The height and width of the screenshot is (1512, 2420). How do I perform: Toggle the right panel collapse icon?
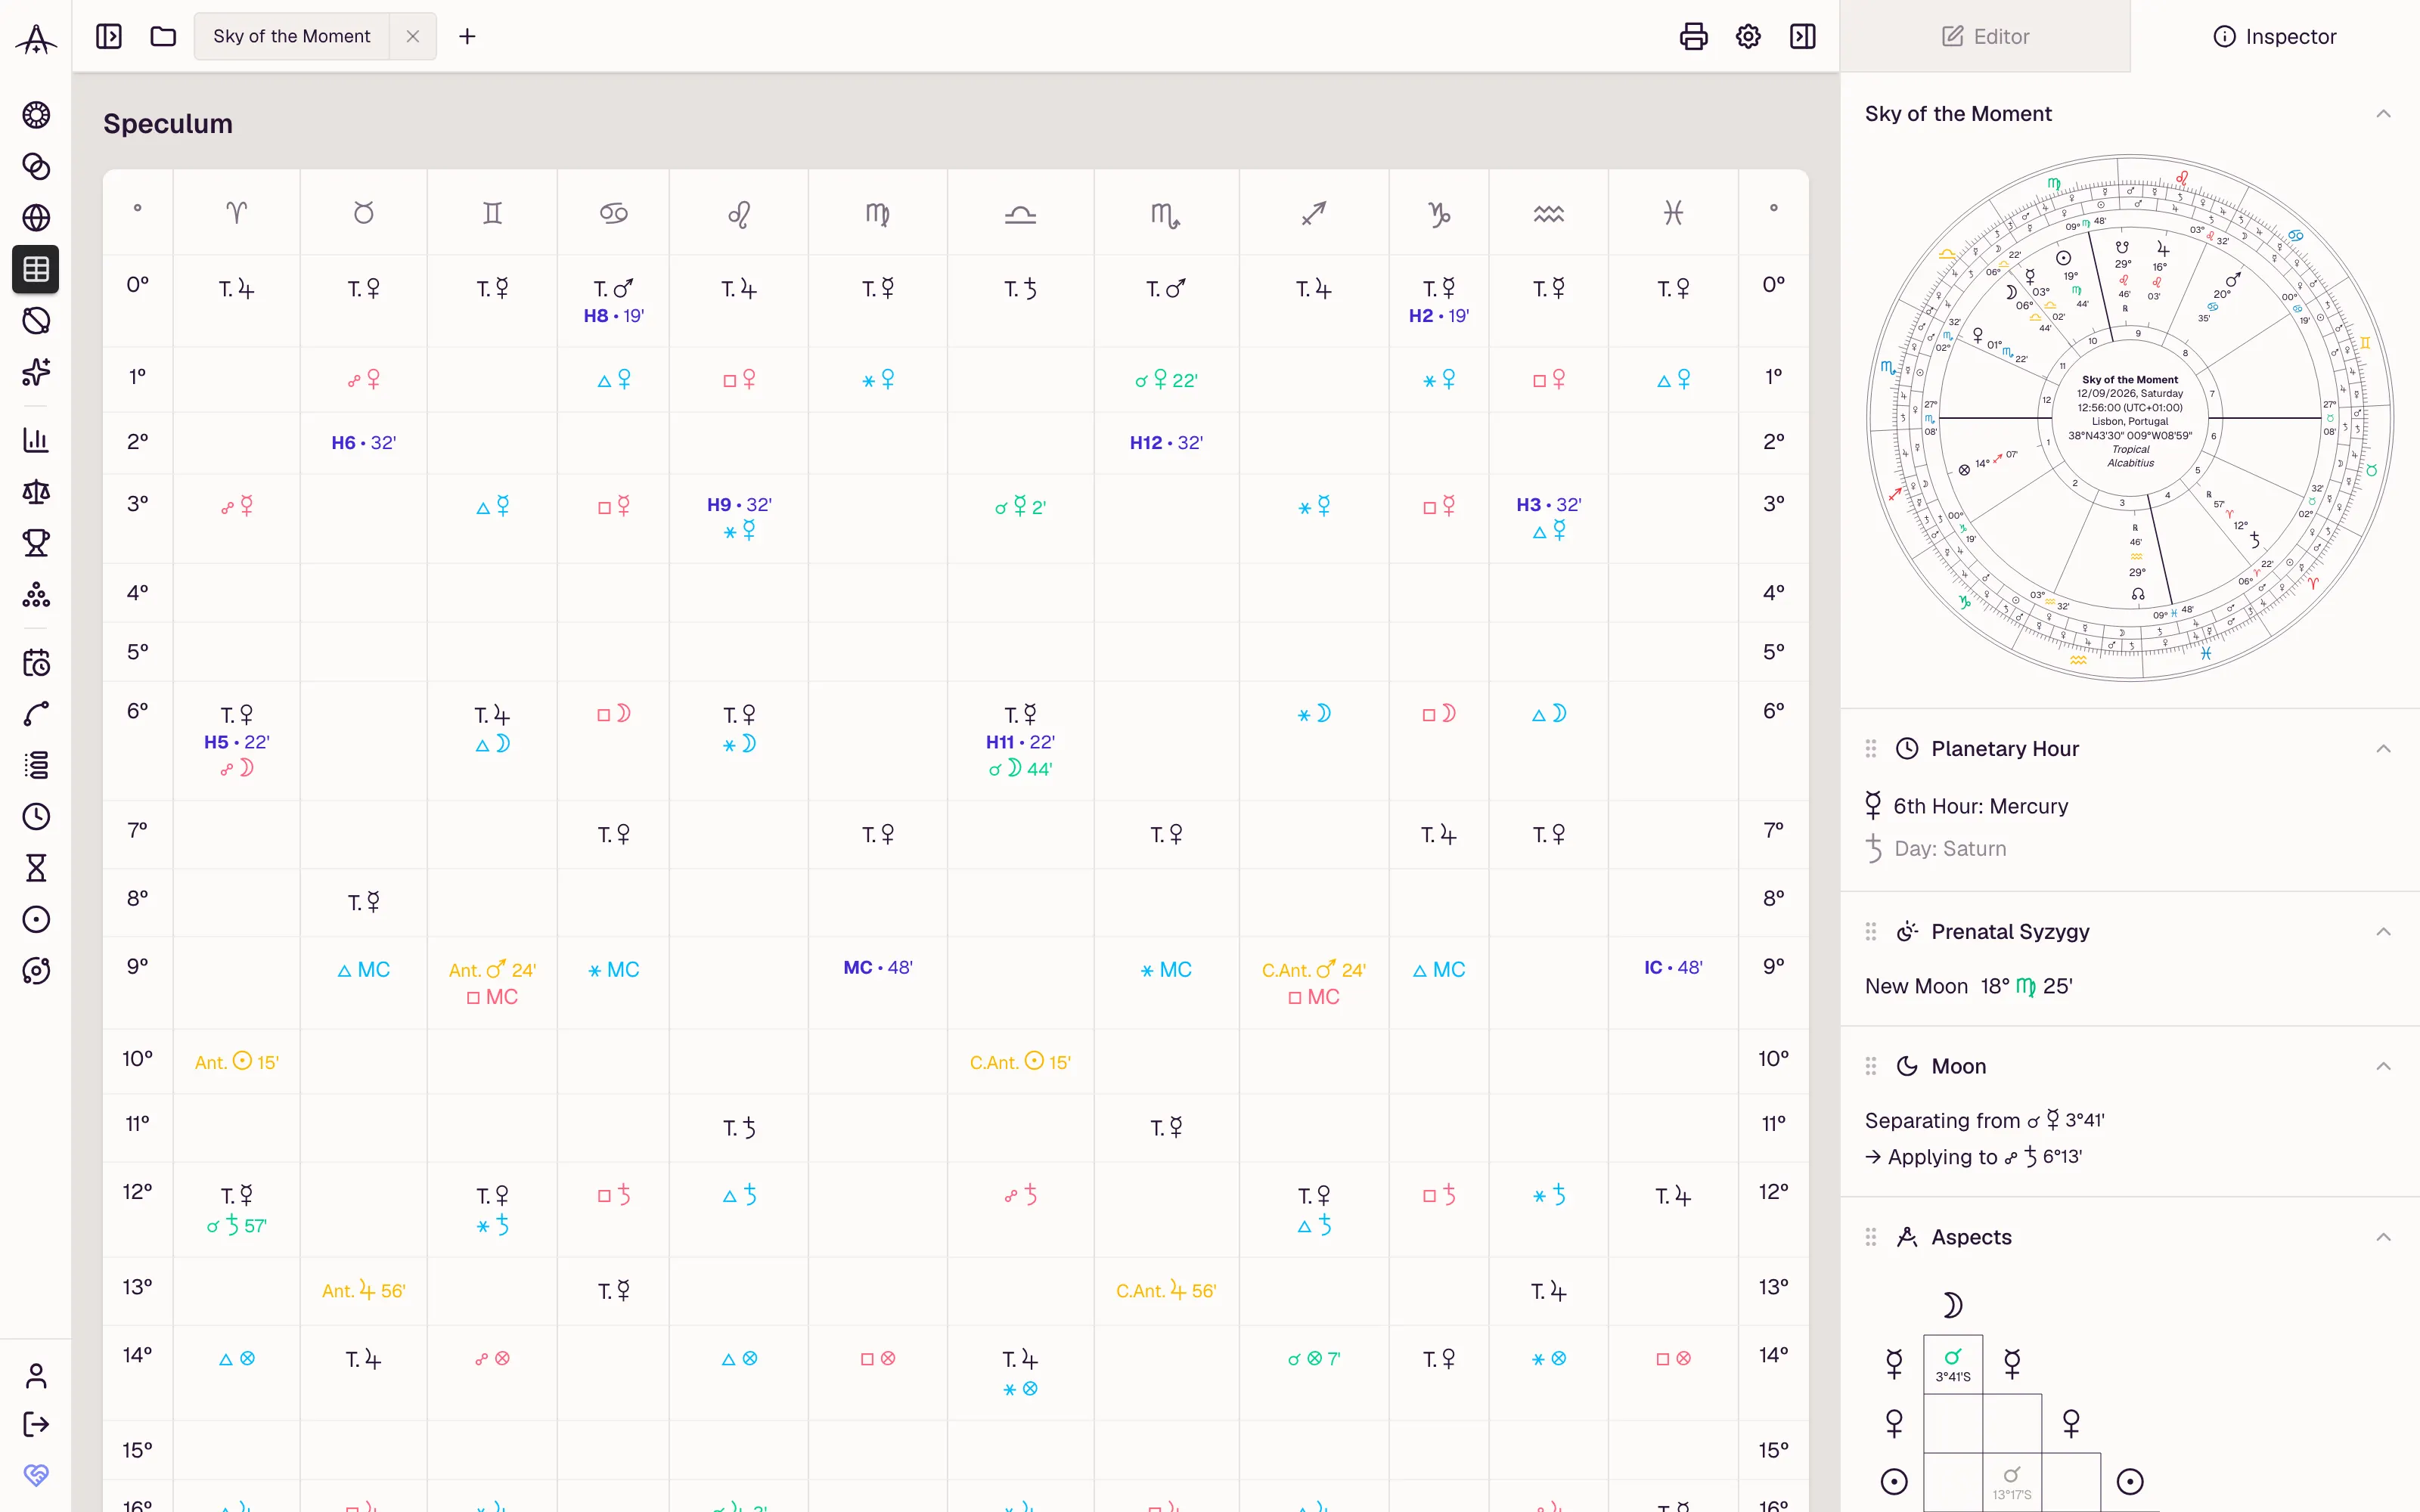pyautogui.click(x=1802, y=36)
